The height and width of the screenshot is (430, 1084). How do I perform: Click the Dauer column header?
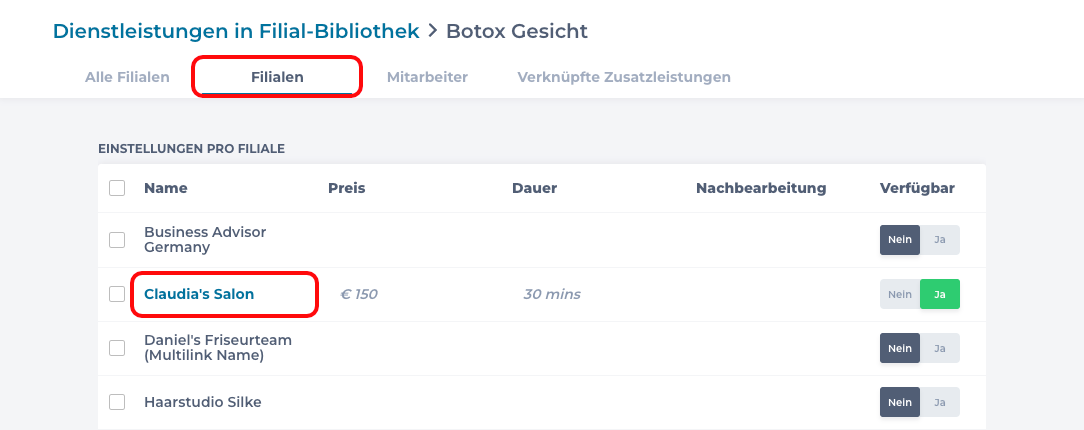534,188
